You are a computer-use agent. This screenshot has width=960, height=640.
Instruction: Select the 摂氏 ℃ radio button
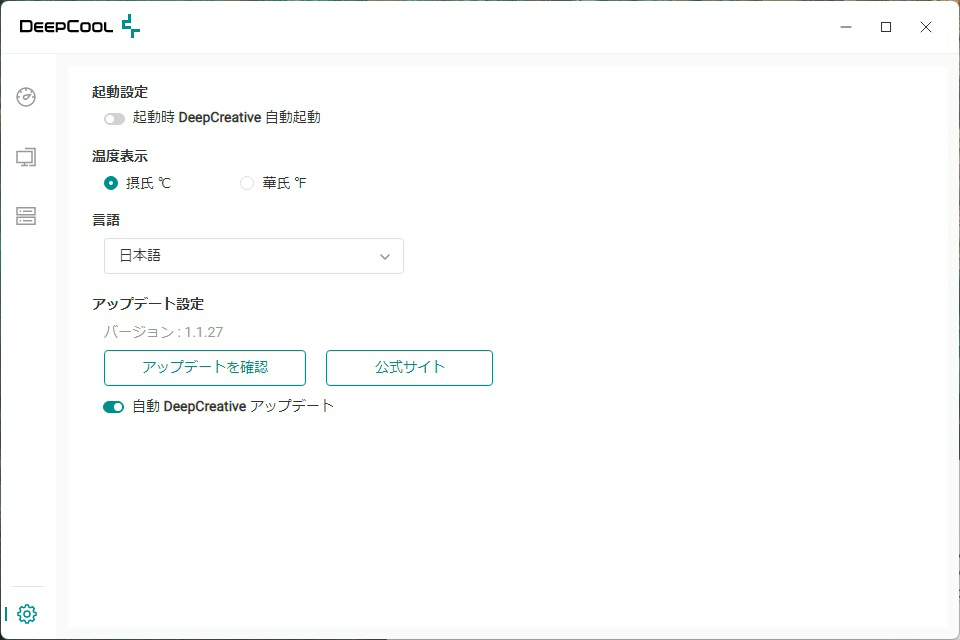[x=111, y=183]
